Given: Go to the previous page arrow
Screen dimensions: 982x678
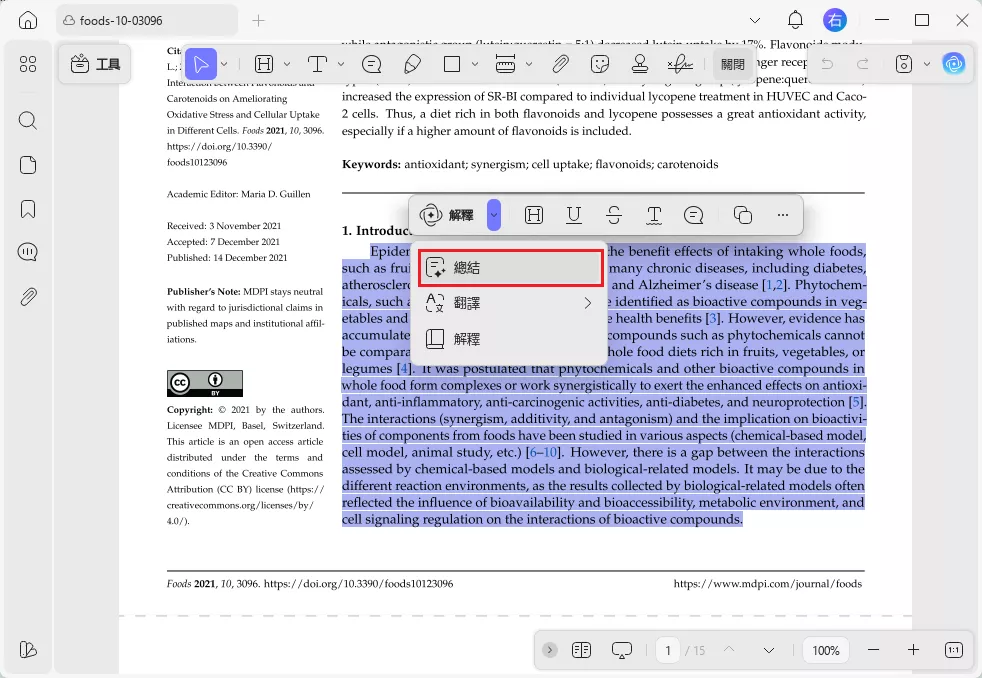Looking at the screenshot, I should click(729, 650).
